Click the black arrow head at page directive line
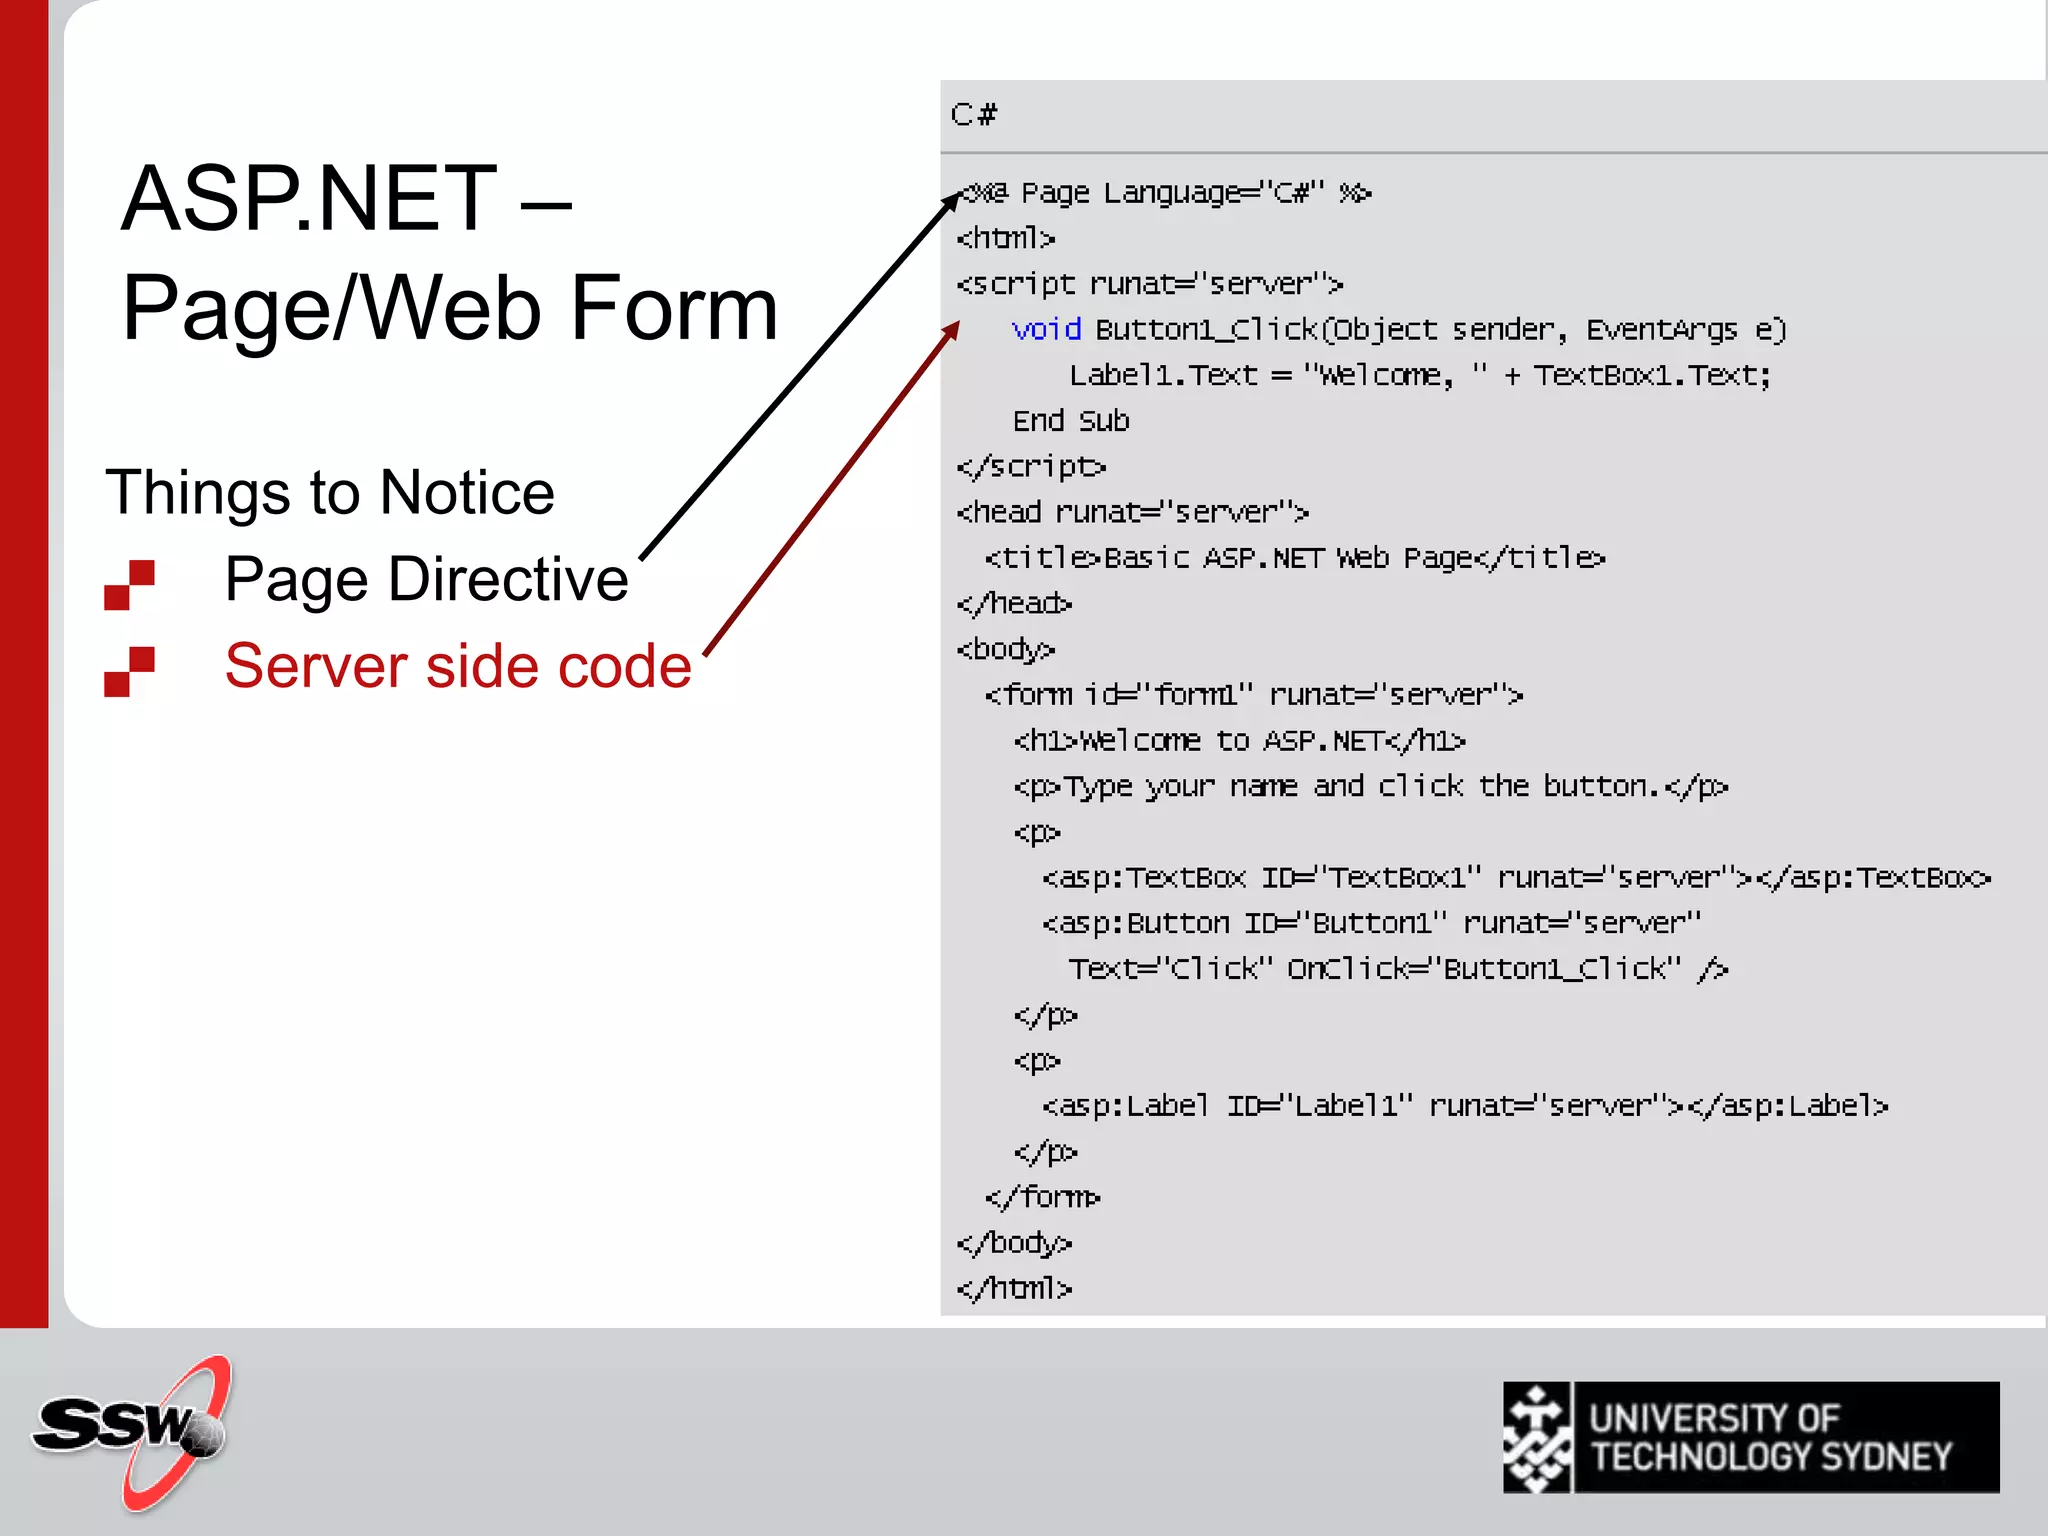Screen dimensions: 2048x1536 tap(951, 199)
